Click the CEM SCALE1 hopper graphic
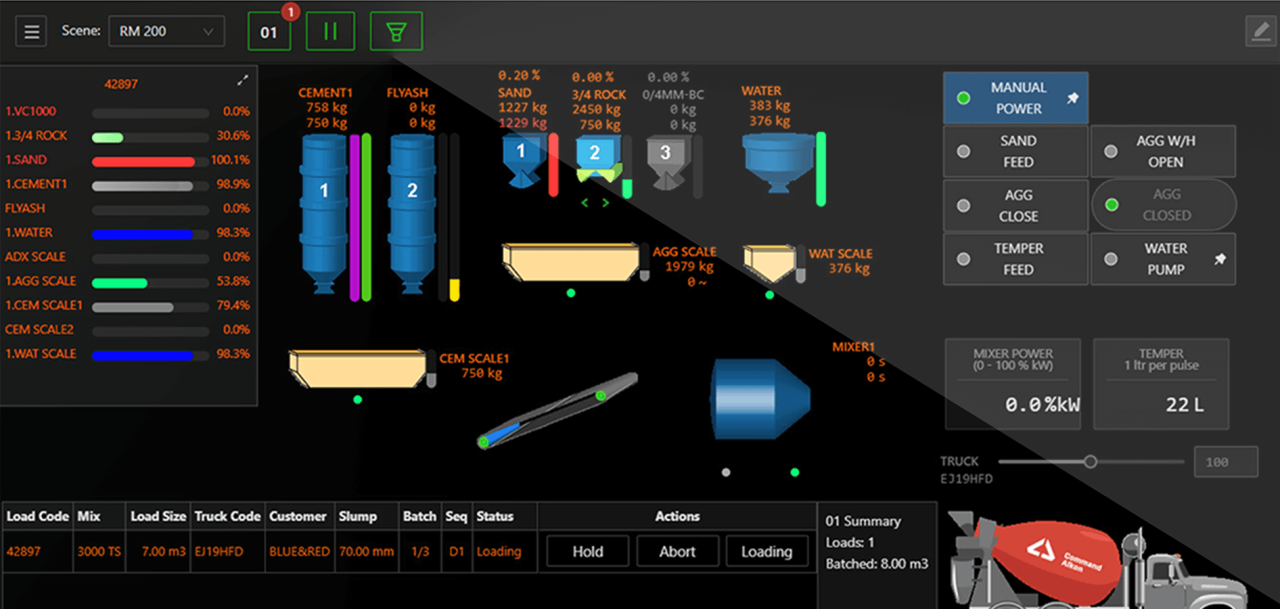Image resolution: width=1280 pixels, height=609 pixels. coord(360,369)
